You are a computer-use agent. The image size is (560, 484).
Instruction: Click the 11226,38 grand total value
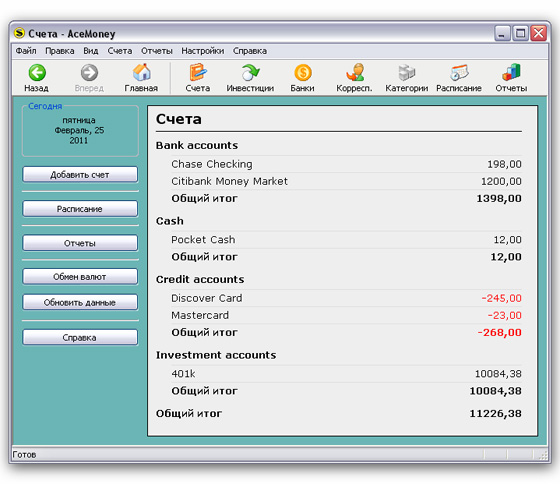pyautogui.click(x=495, y=414)
